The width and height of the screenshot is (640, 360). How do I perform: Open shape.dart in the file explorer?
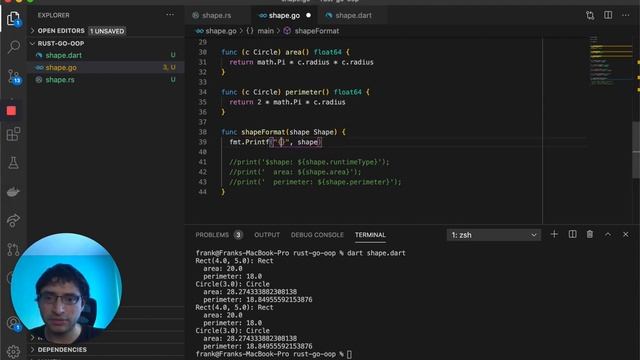(x=63, y=55)
